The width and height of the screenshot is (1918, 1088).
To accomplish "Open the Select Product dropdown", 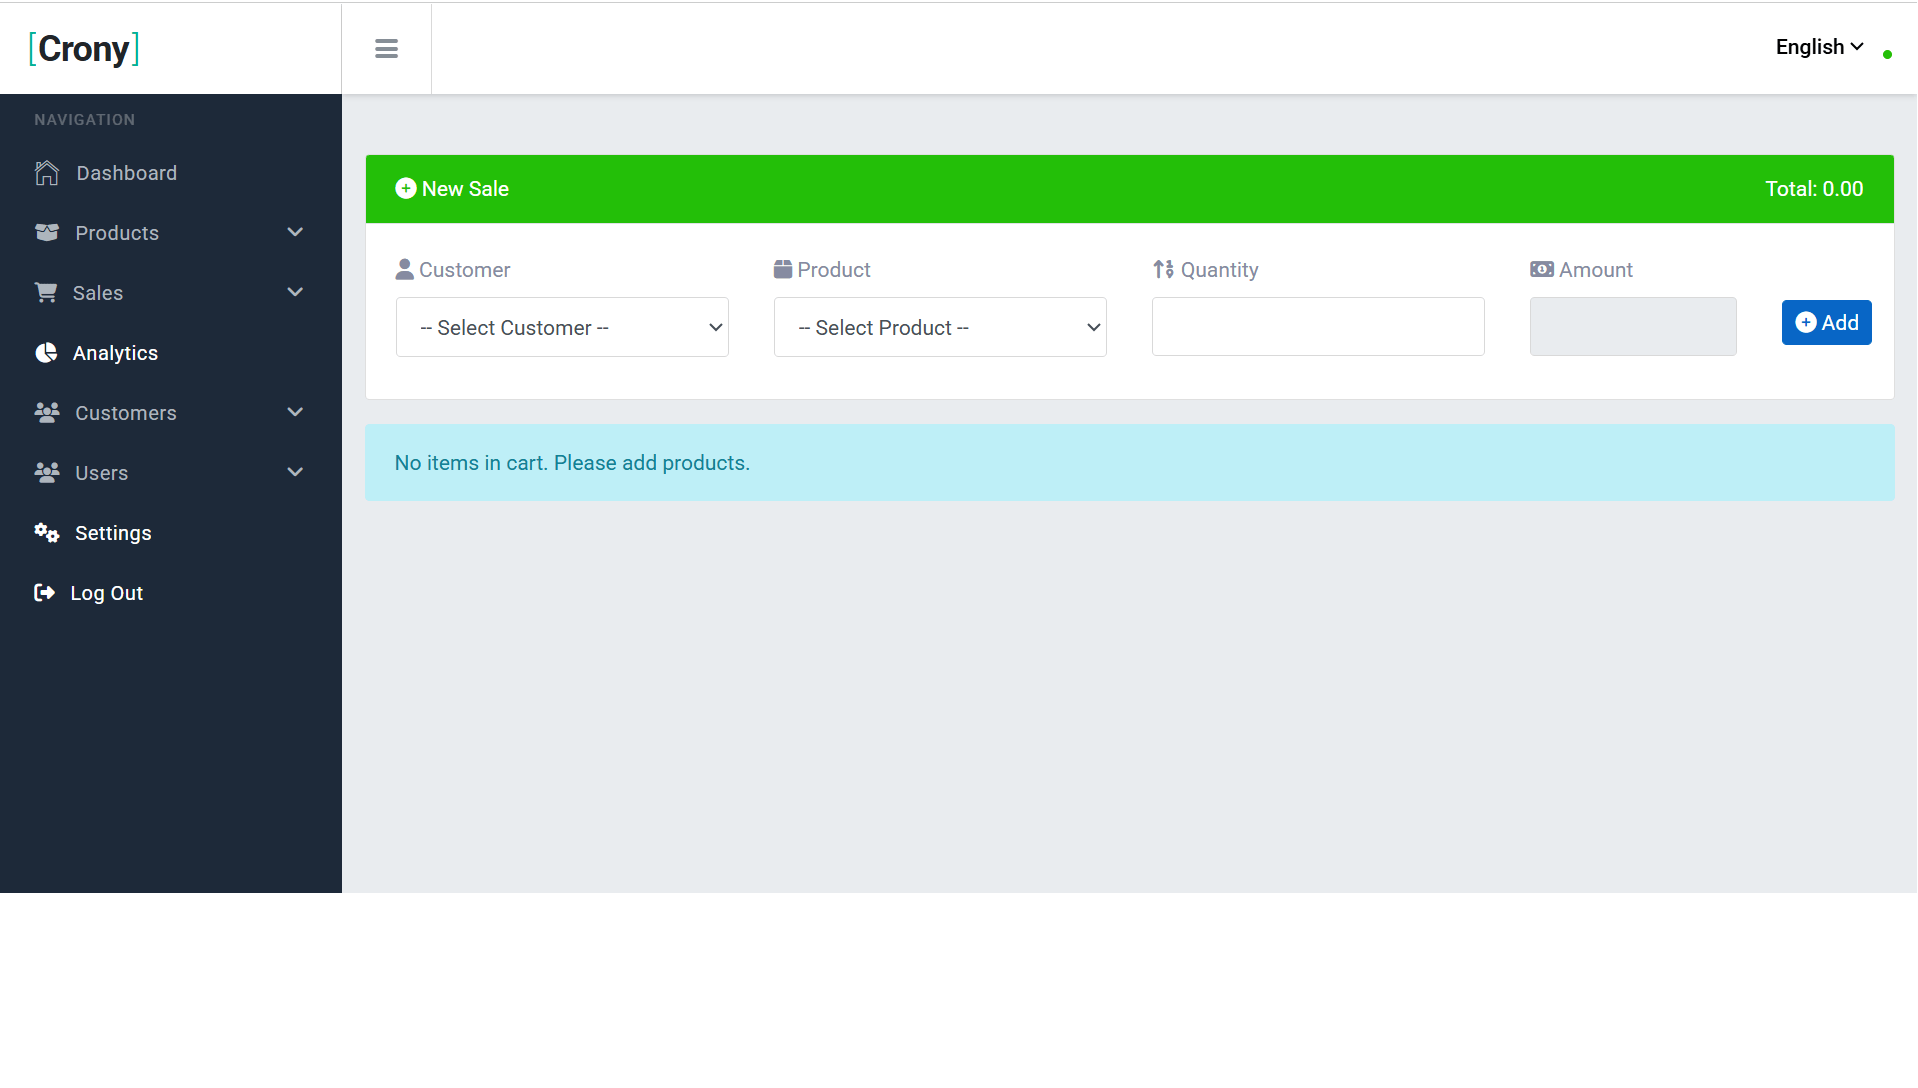I will click(x=940, y=327).
